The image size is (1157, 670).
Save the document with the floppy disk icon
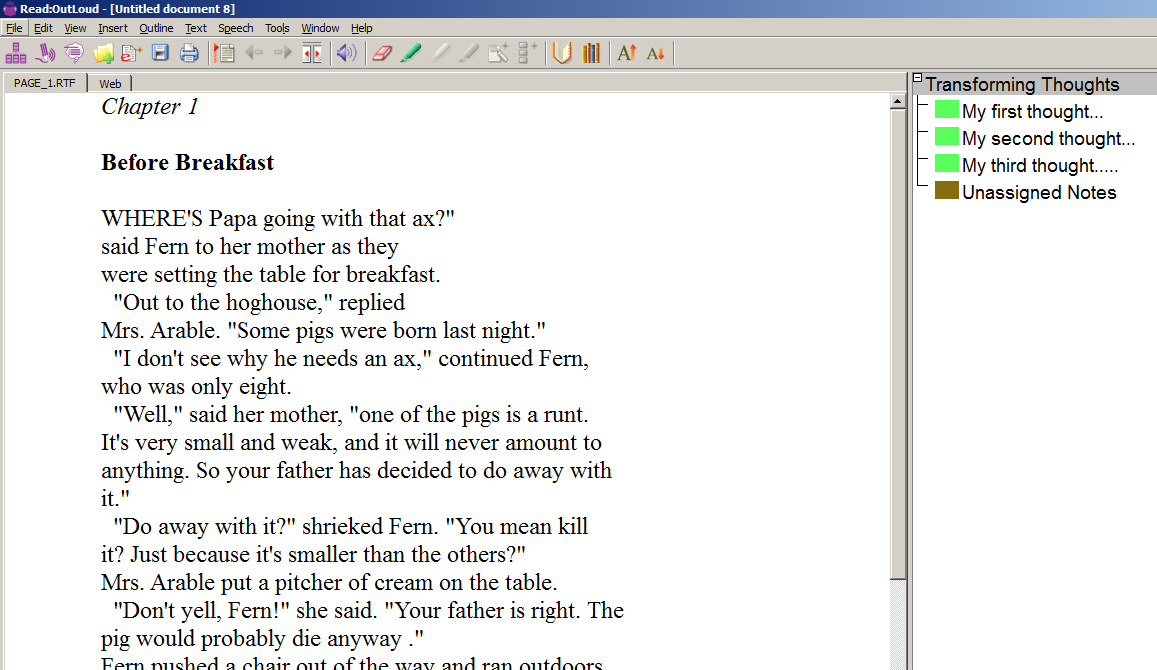click(160, 53)
